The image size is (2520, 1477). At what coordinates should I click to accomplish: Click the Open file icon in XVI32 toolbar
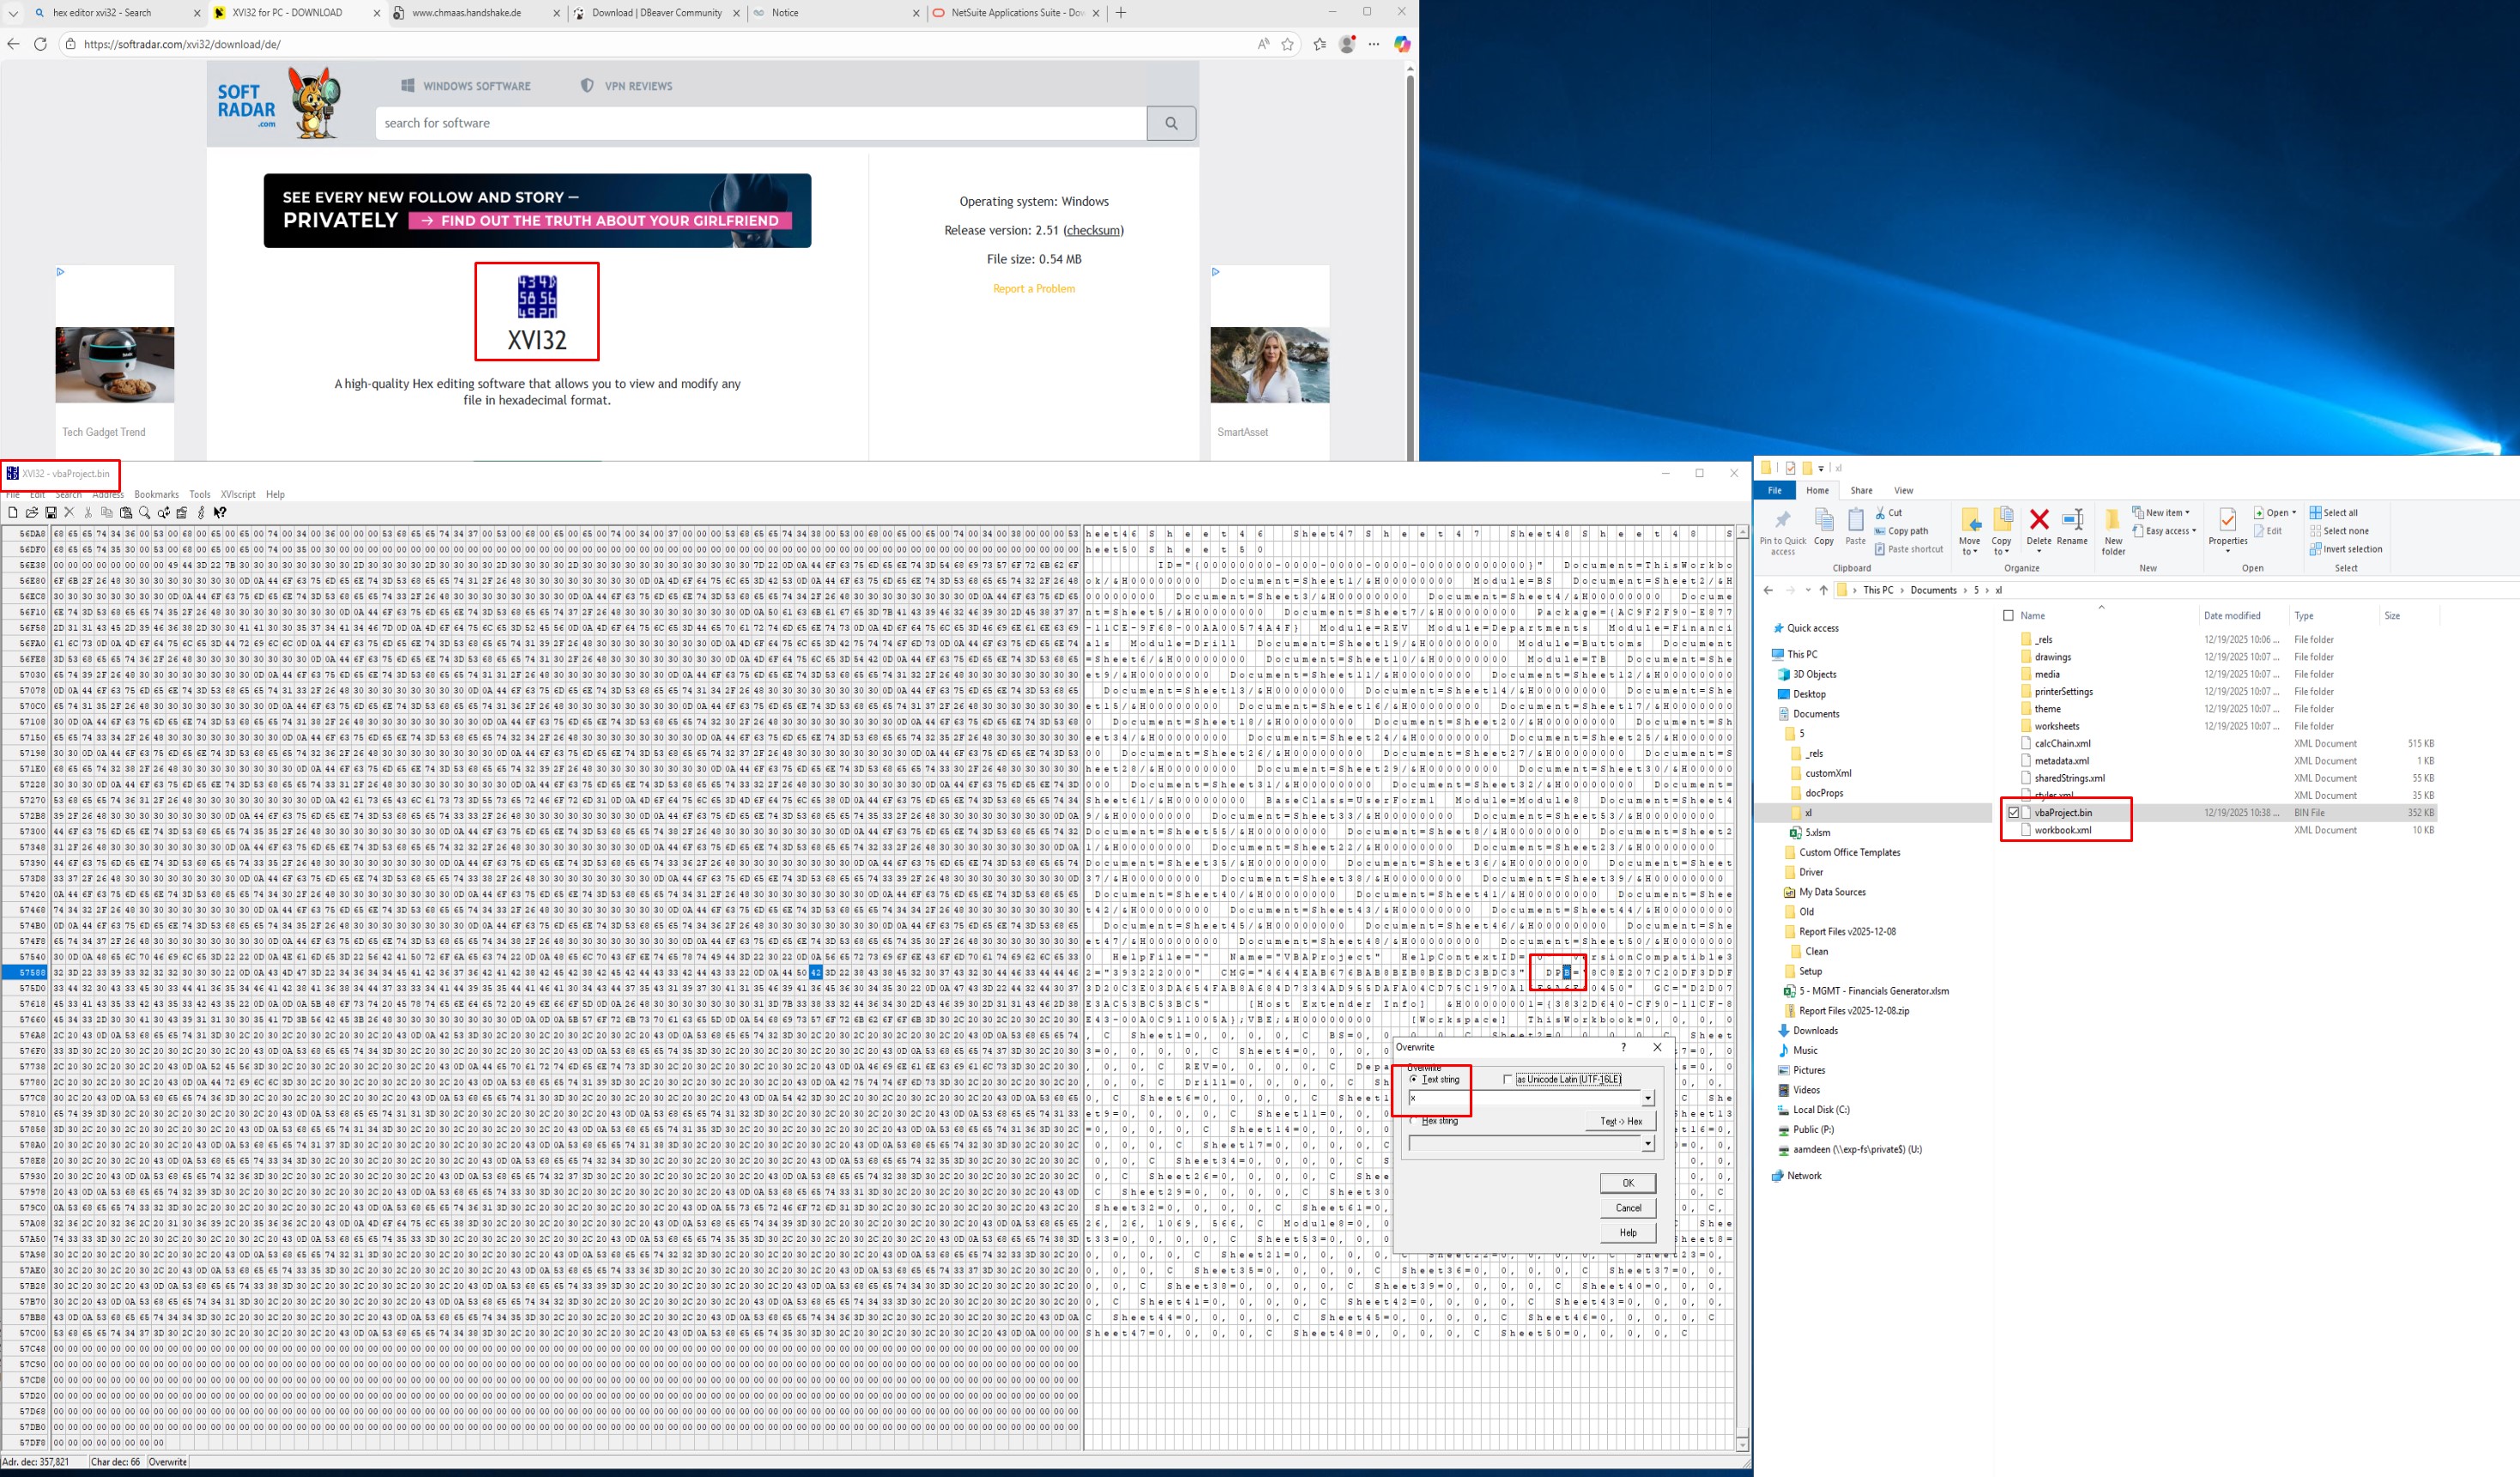click(31, 512)
